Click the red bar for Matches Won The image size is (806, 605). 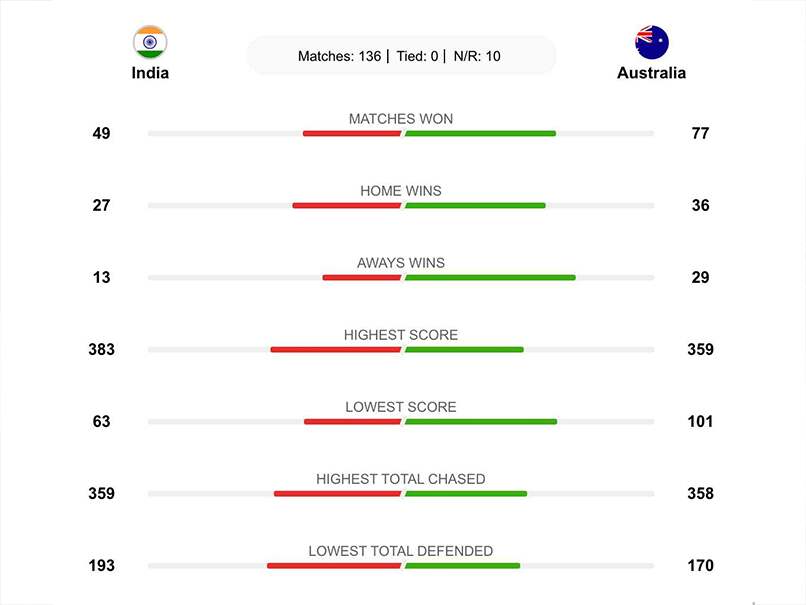[x=352, y=134]
